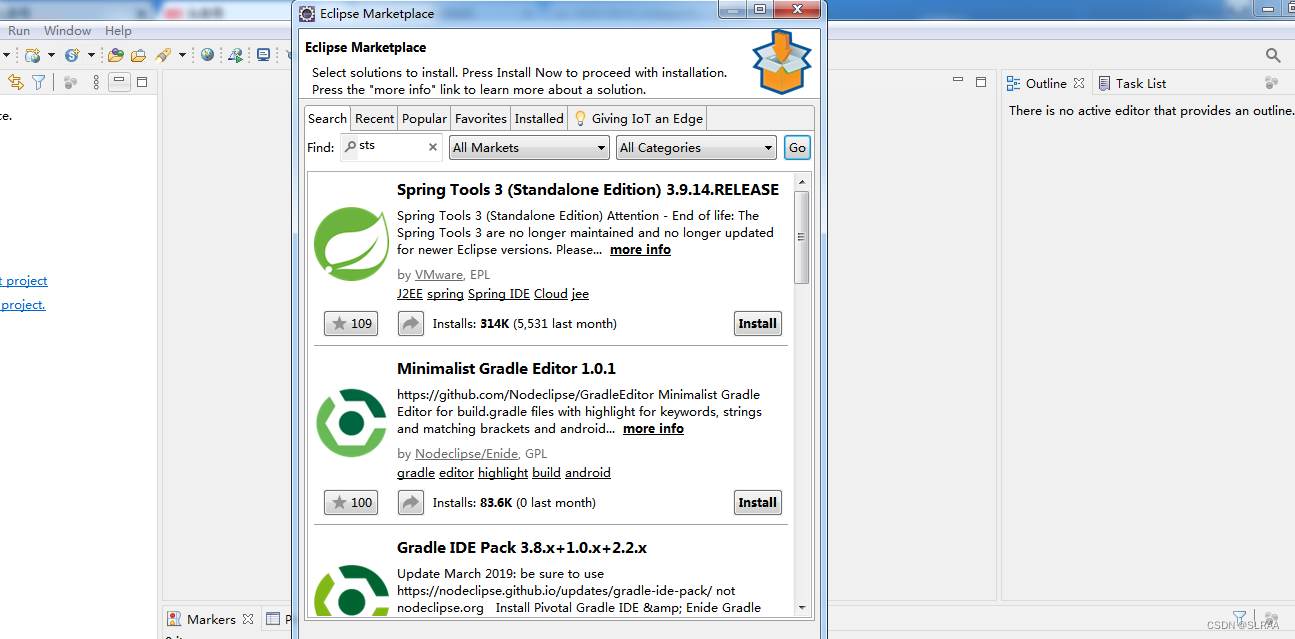Switch to the Search tab
Viewport: 1295px width, 639px height.
[x=327, y=118]
